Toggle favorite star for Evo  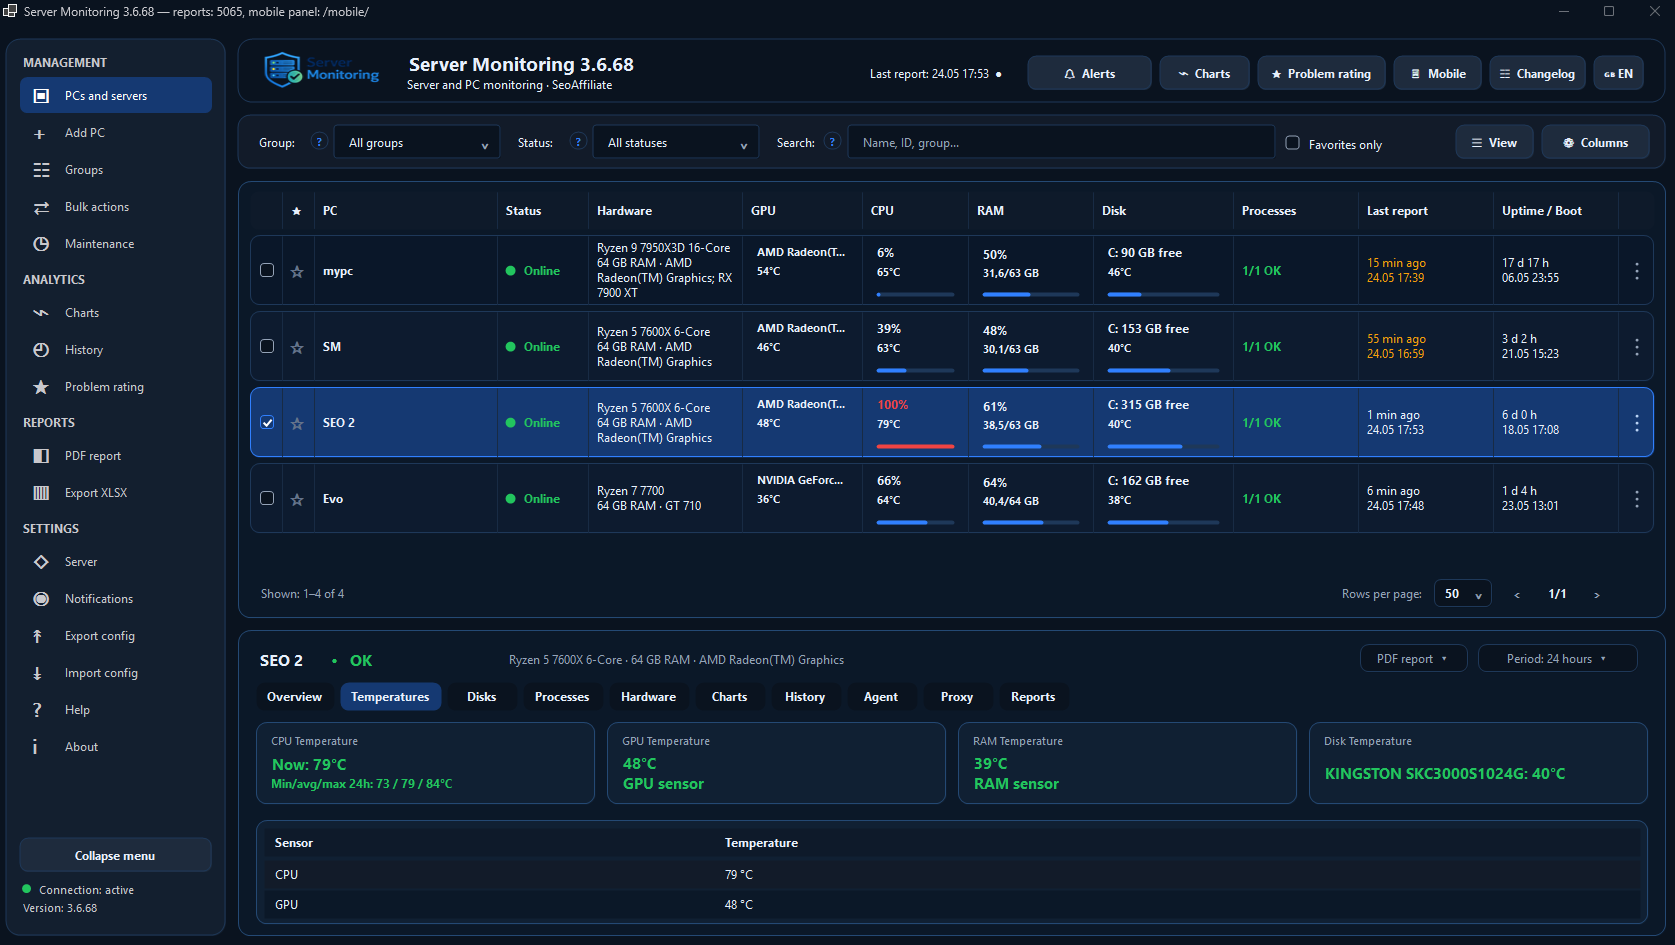297,500
